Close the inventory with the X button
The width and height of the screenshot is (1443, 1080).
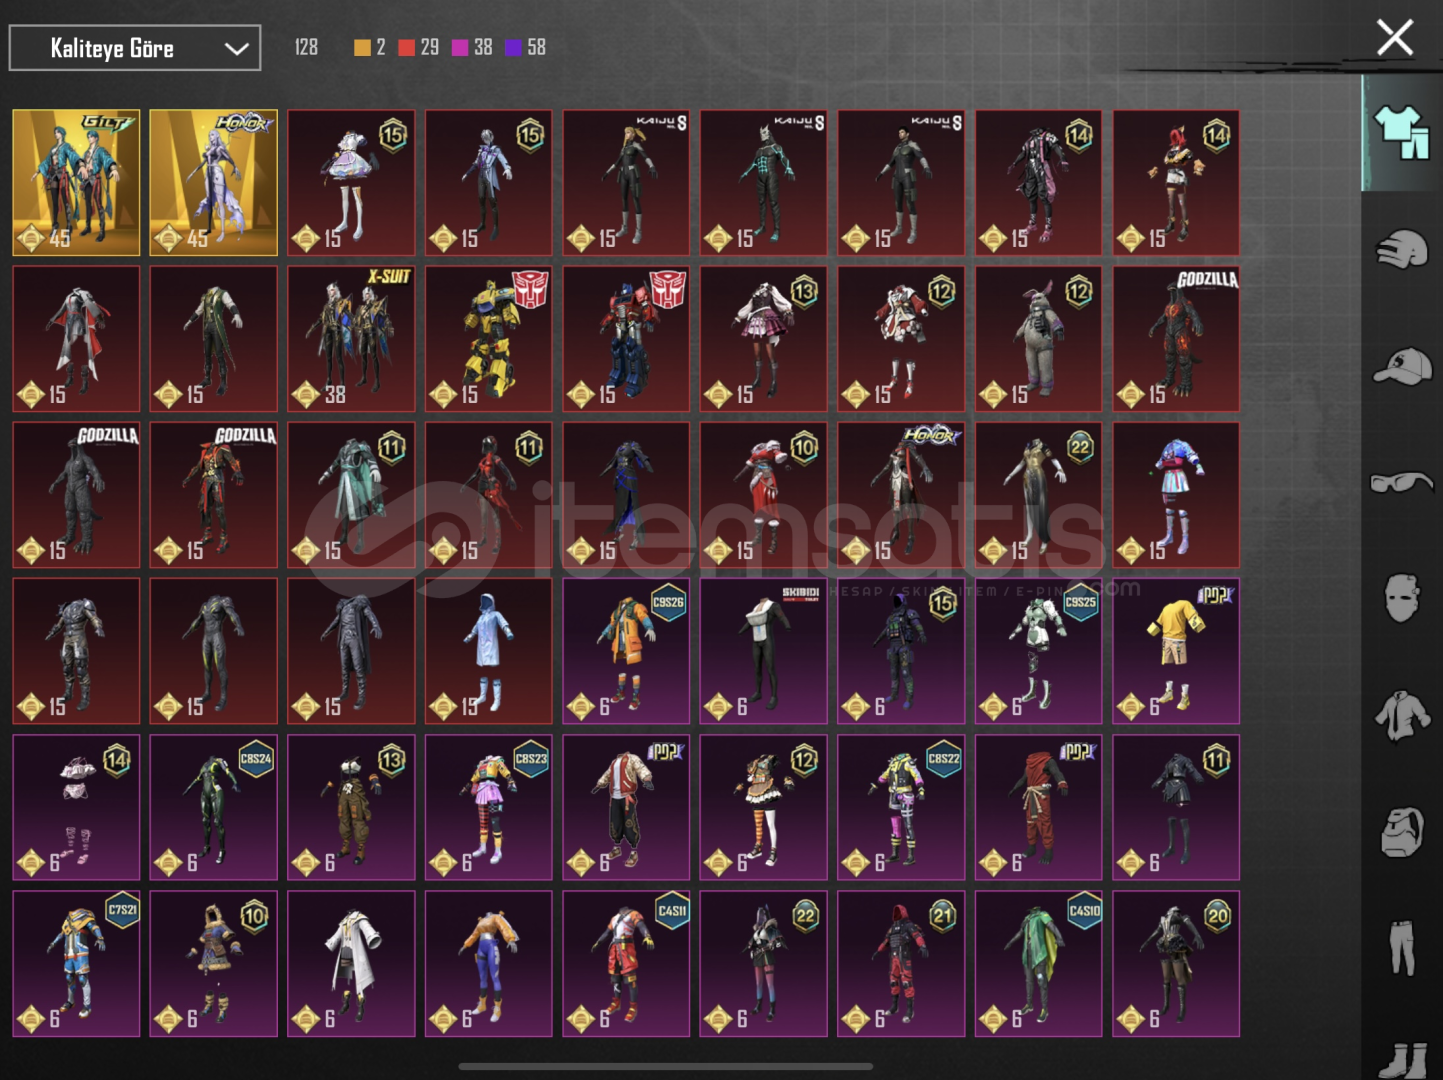pyautogui.click(x=1394, y=38)
